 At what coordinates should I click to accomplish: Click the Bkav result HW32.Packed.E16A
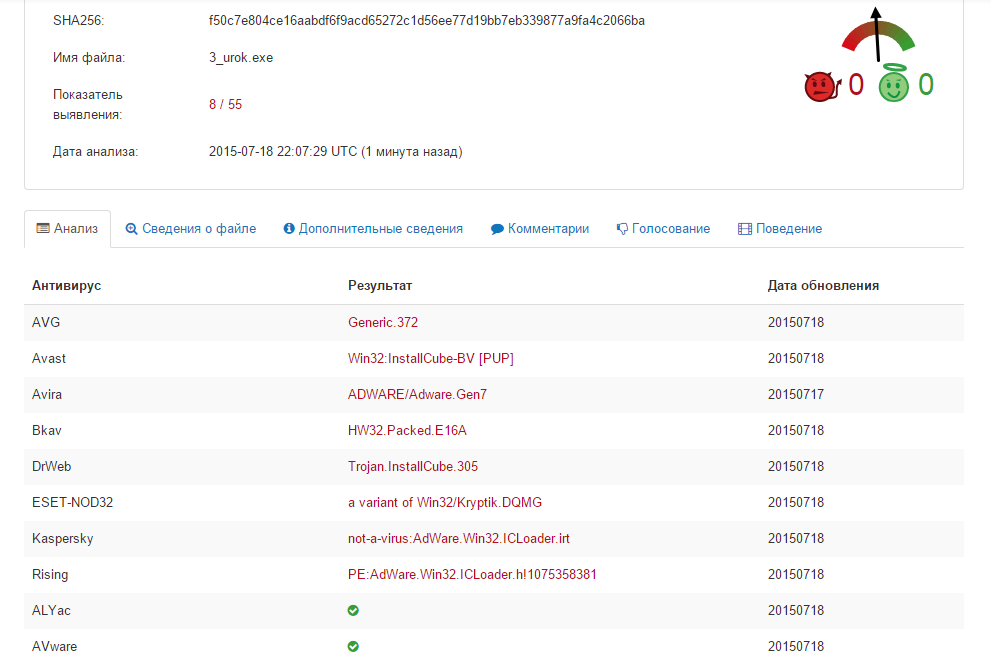coord(407,430)
